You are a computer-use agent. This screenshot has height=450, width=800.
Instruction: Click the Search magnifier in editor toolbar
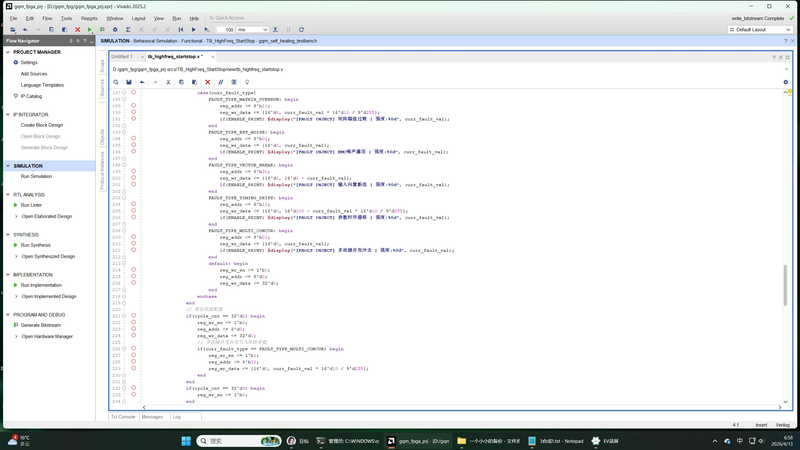point(116,82)
